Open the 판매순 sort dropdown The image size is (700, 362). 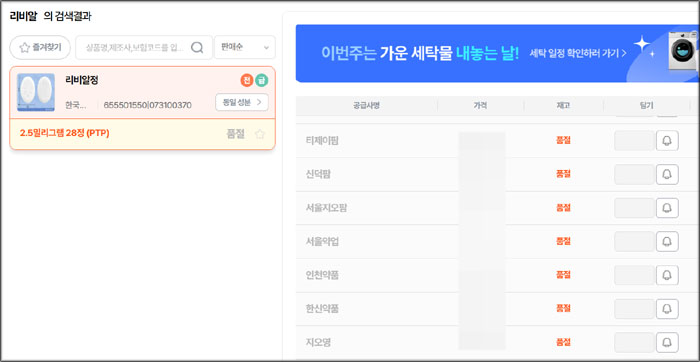coord(245,47)
